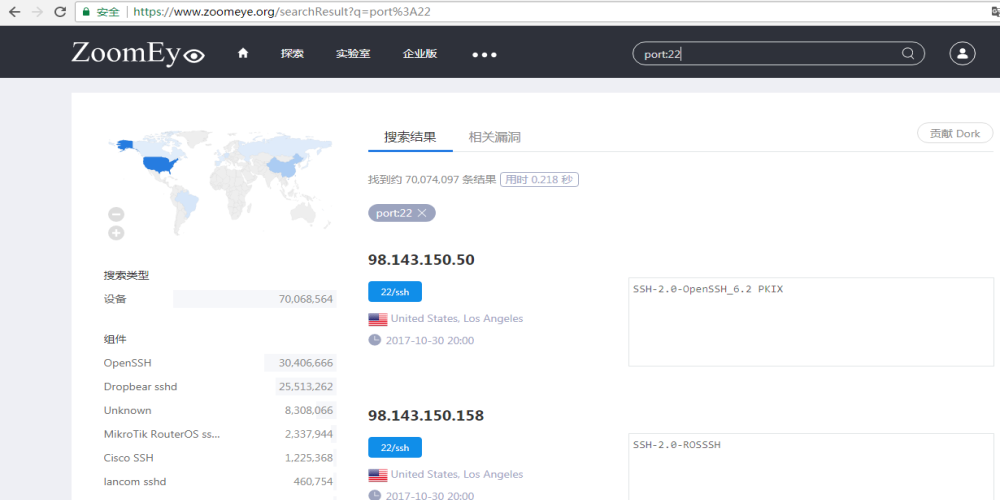This screenshot has height=500, width=1000.
Task: Click the green secure padlock icon
Action: pos(87,12)
